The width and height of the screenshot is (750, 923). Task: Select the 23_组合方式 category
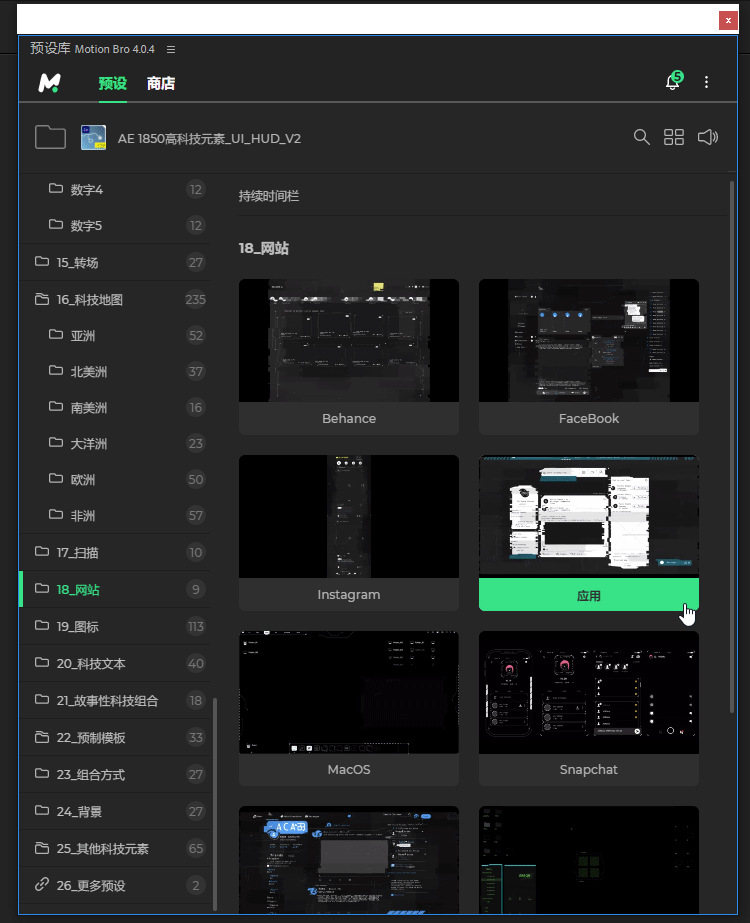pyautogui.click(x=115, y=775)
